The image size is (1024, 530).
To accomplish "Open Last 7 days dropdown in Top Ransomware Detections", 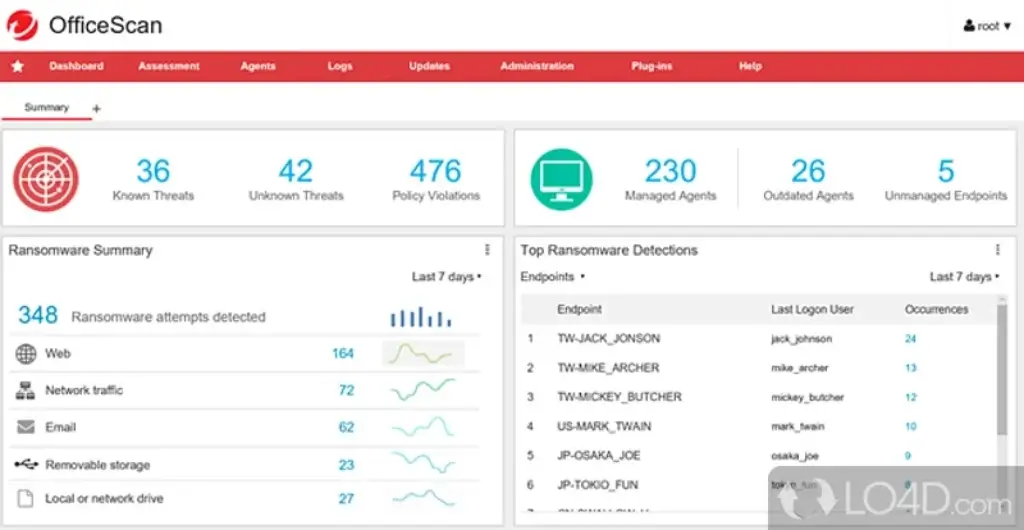I will click(x=965, y=277).
